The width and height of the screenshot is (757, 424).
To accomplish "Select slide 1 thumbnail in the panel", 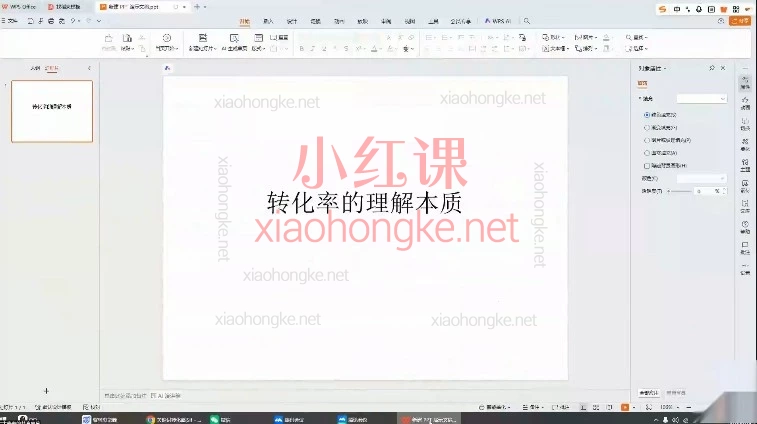I will click(52, 111).
